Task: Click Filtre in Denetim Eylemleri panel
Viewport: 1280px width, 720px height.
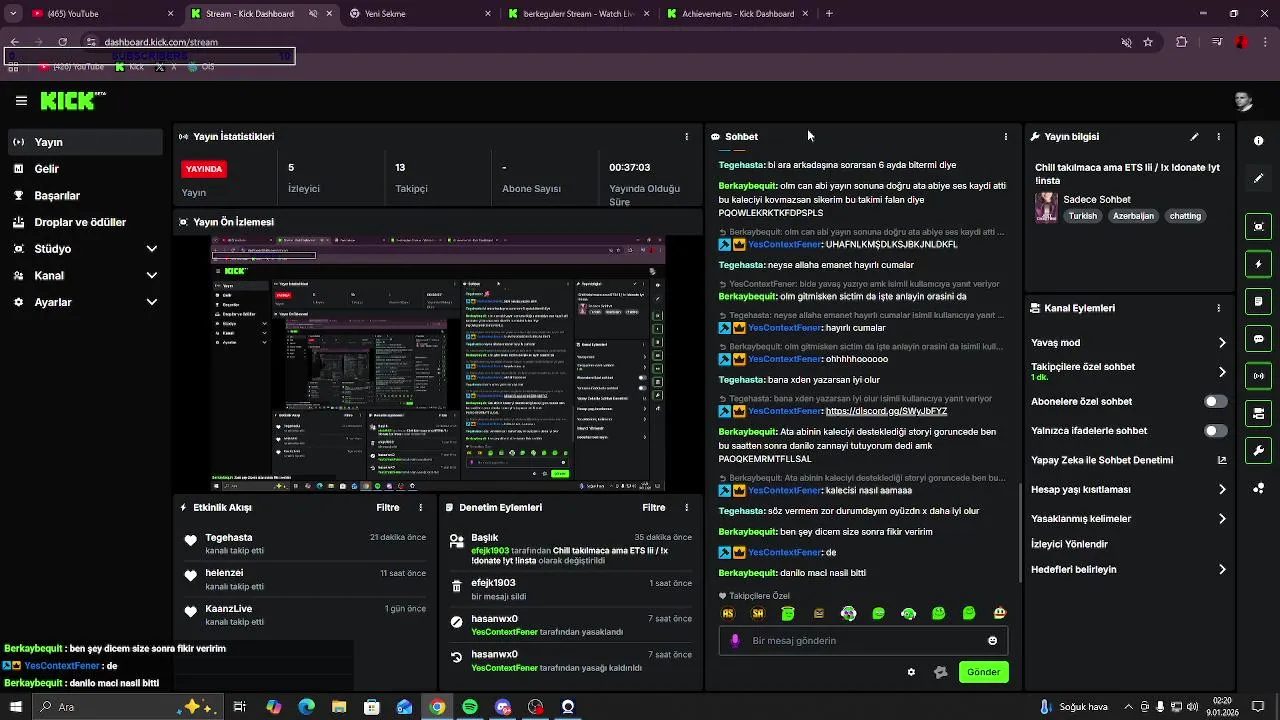Action: pos(653,508)
